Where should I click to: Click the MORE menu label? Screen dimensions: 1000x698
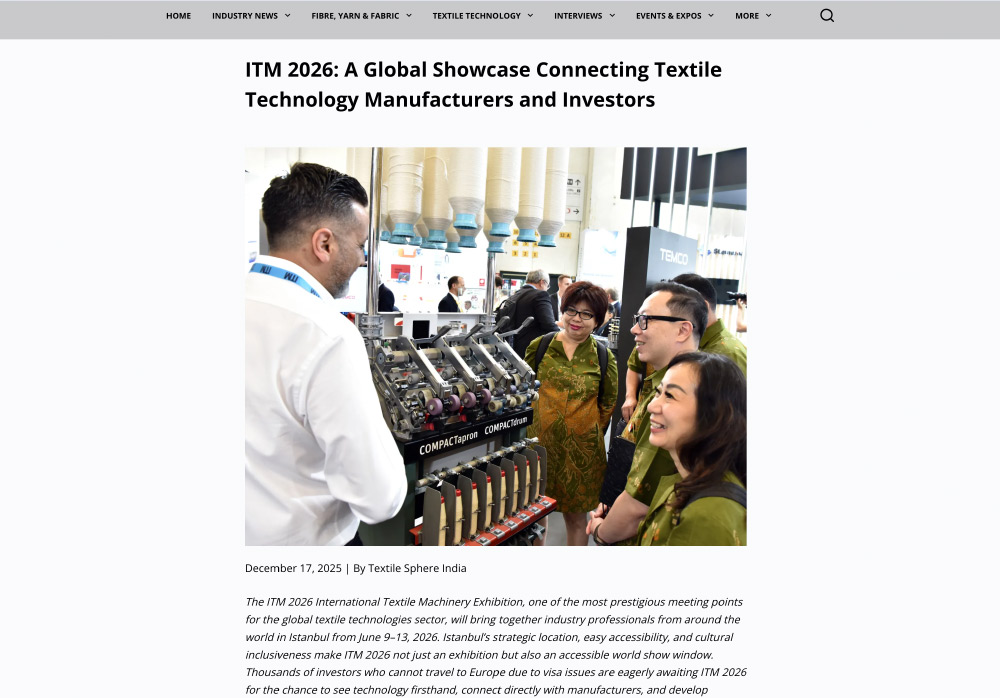[x=746, y=16]
